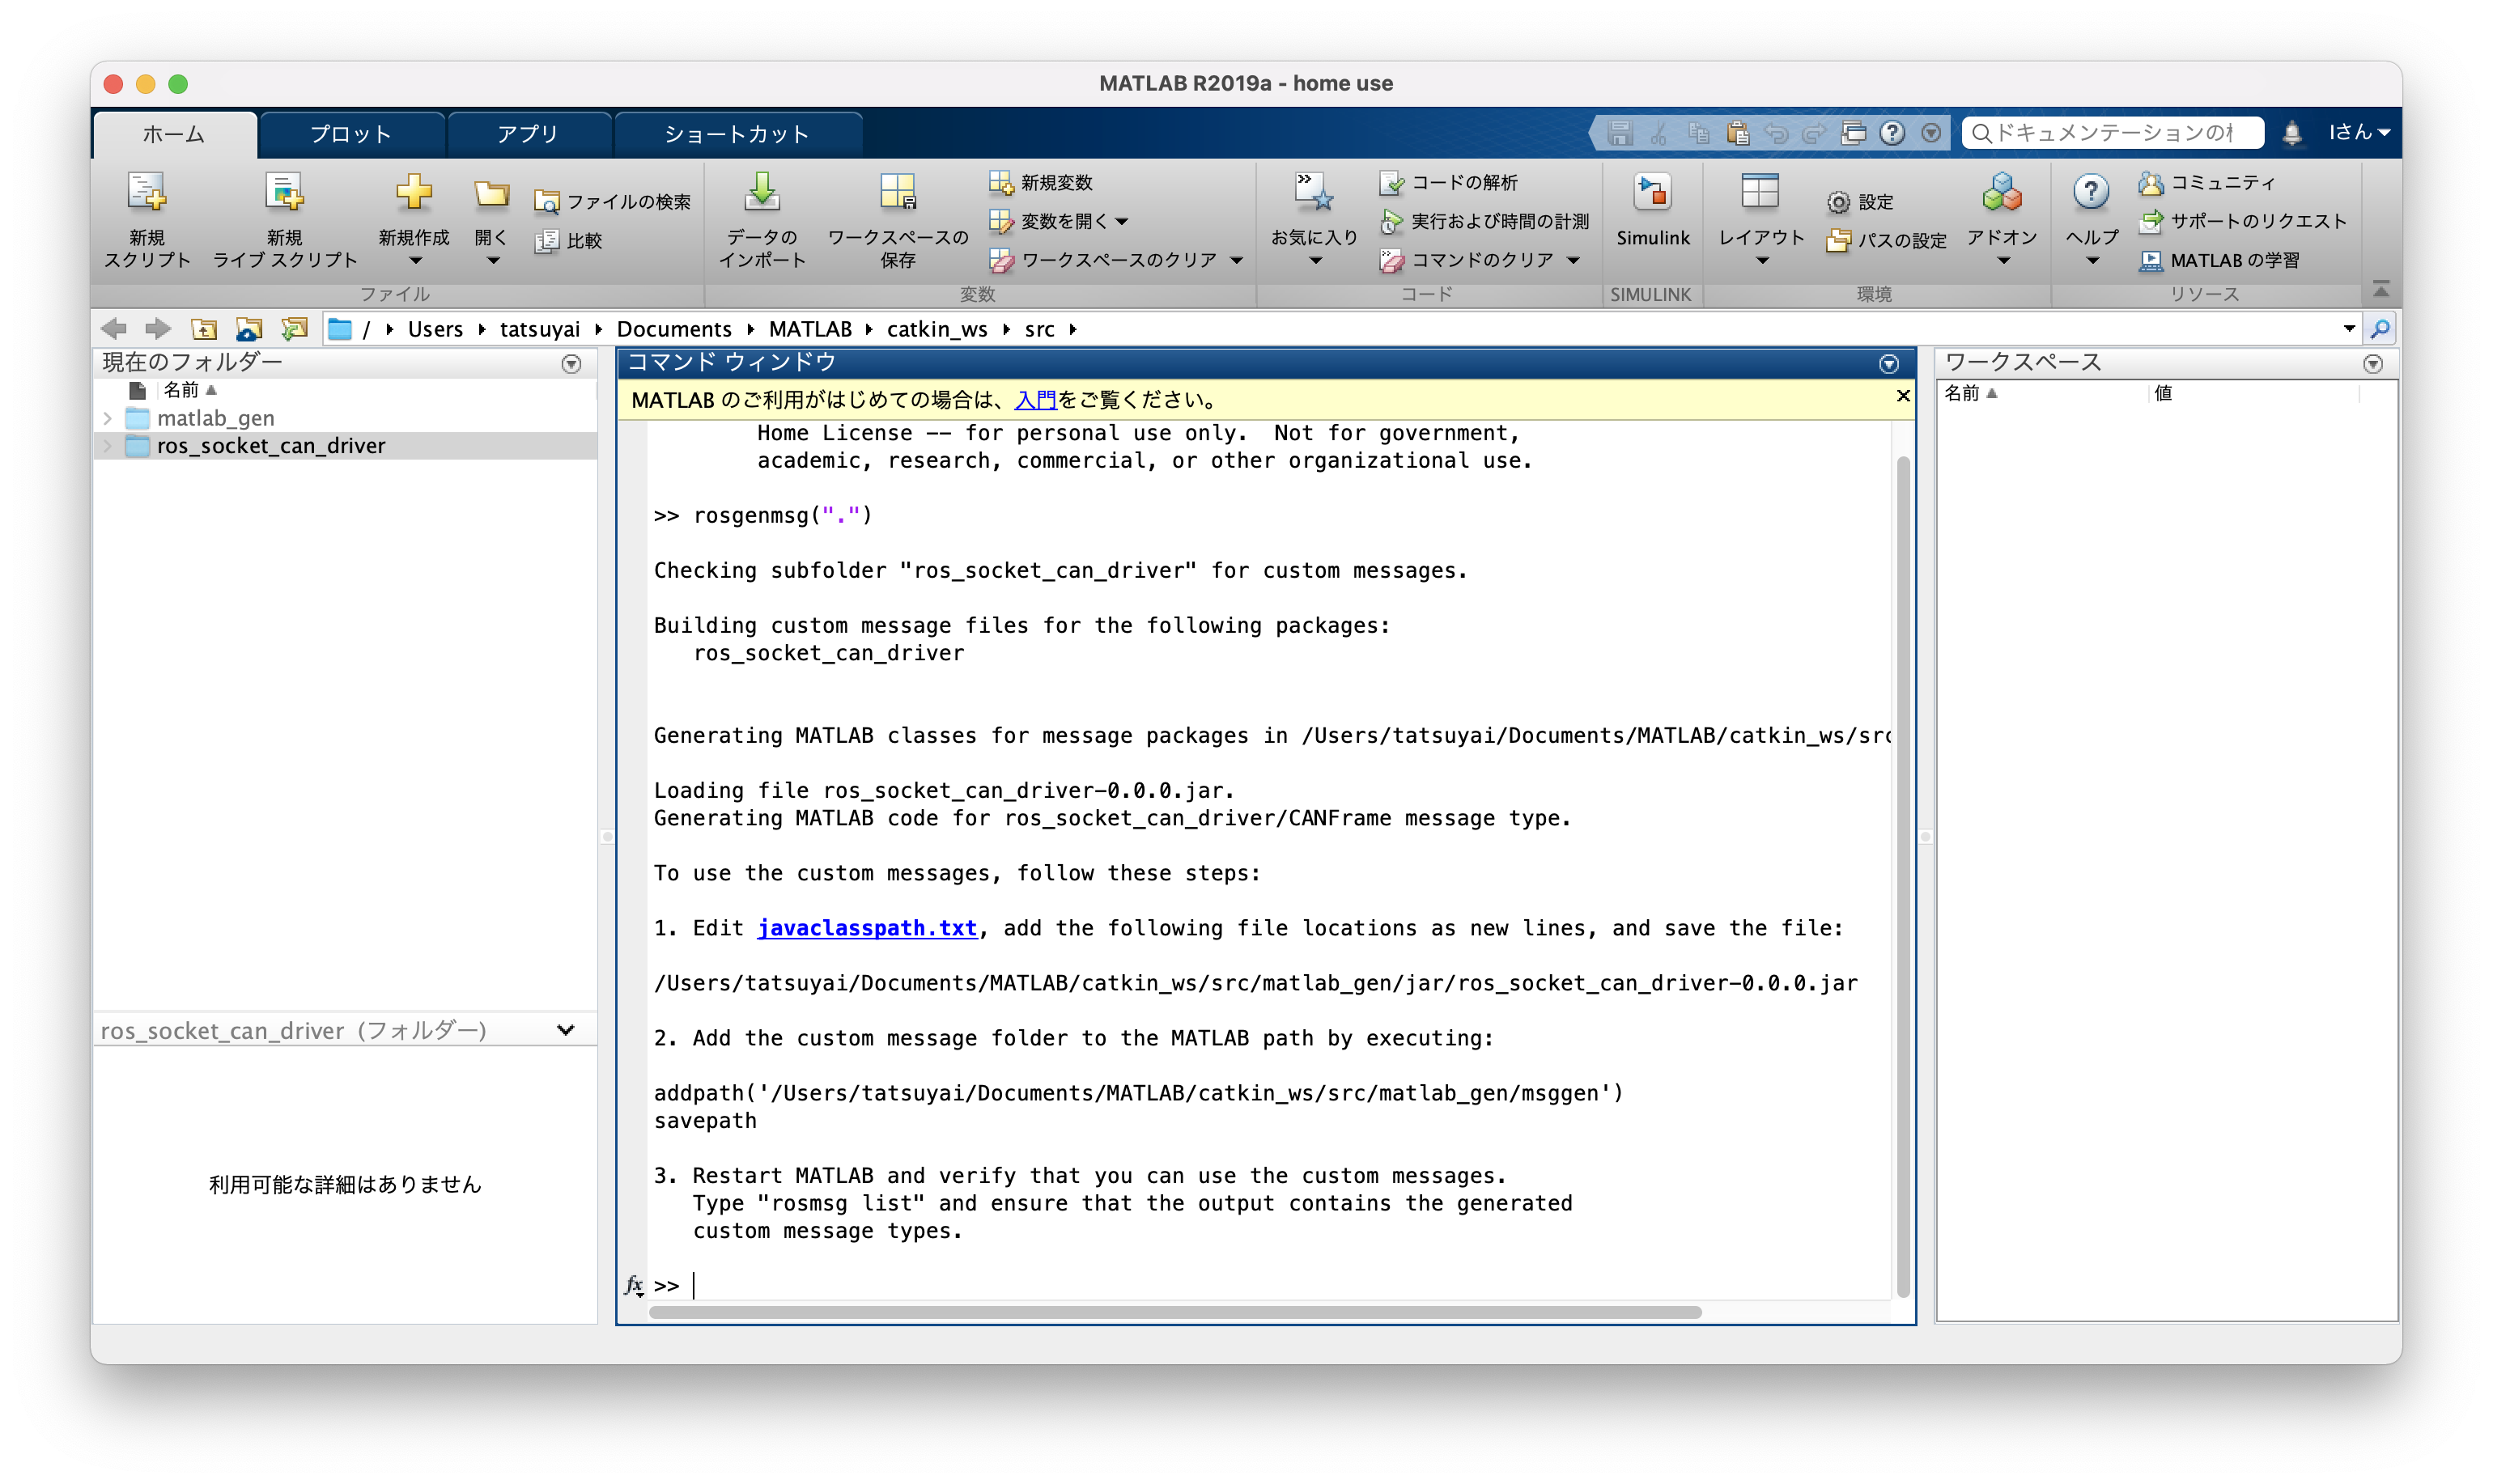
Task: Close the yellow getting-started banner
Action: click(x=1902, y=396)
